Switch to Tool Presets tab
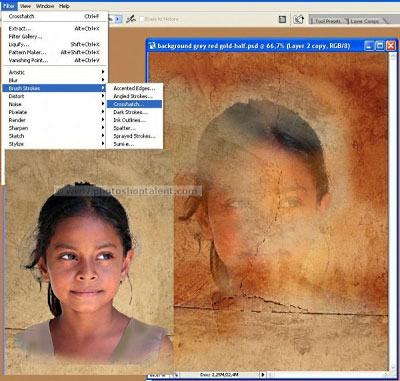Viewport: 400px width, 381px height. (x=328, y=21)
